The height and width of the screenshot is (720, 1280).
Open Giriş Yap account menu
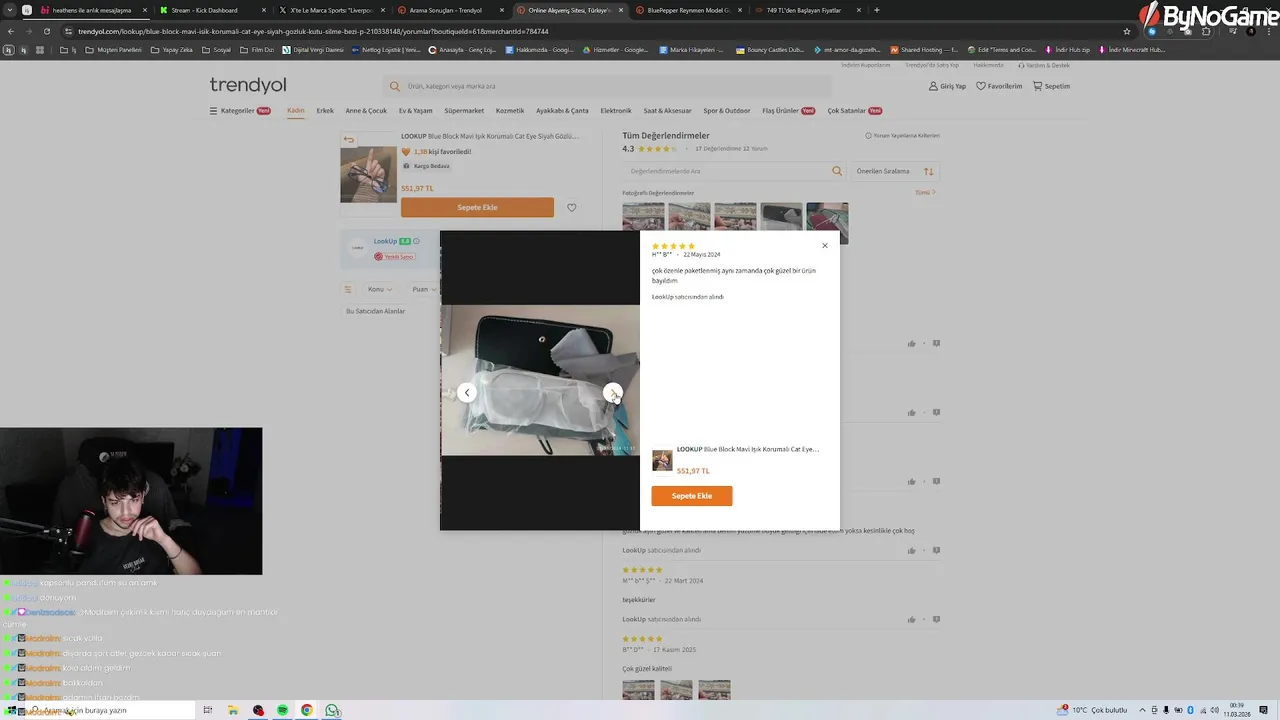point(948,86)
